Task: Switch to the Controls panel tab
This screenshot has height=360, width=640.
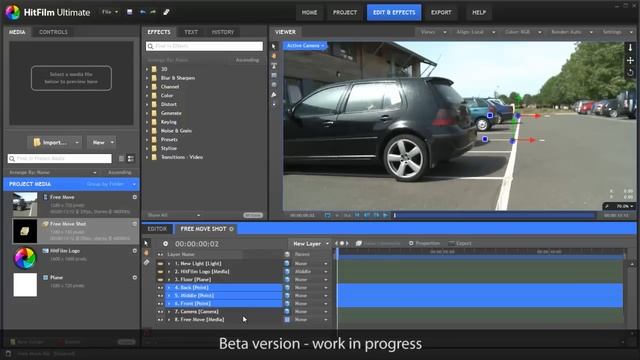Action: pyautogui.click(x=53, y=32)
